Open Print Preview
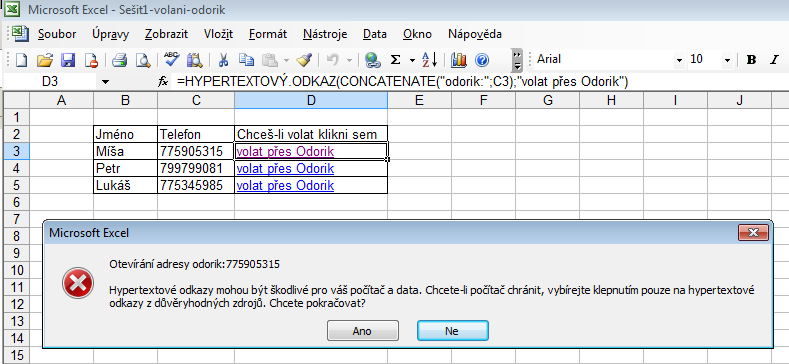789x364 pixels. click(x=143, y=60)
